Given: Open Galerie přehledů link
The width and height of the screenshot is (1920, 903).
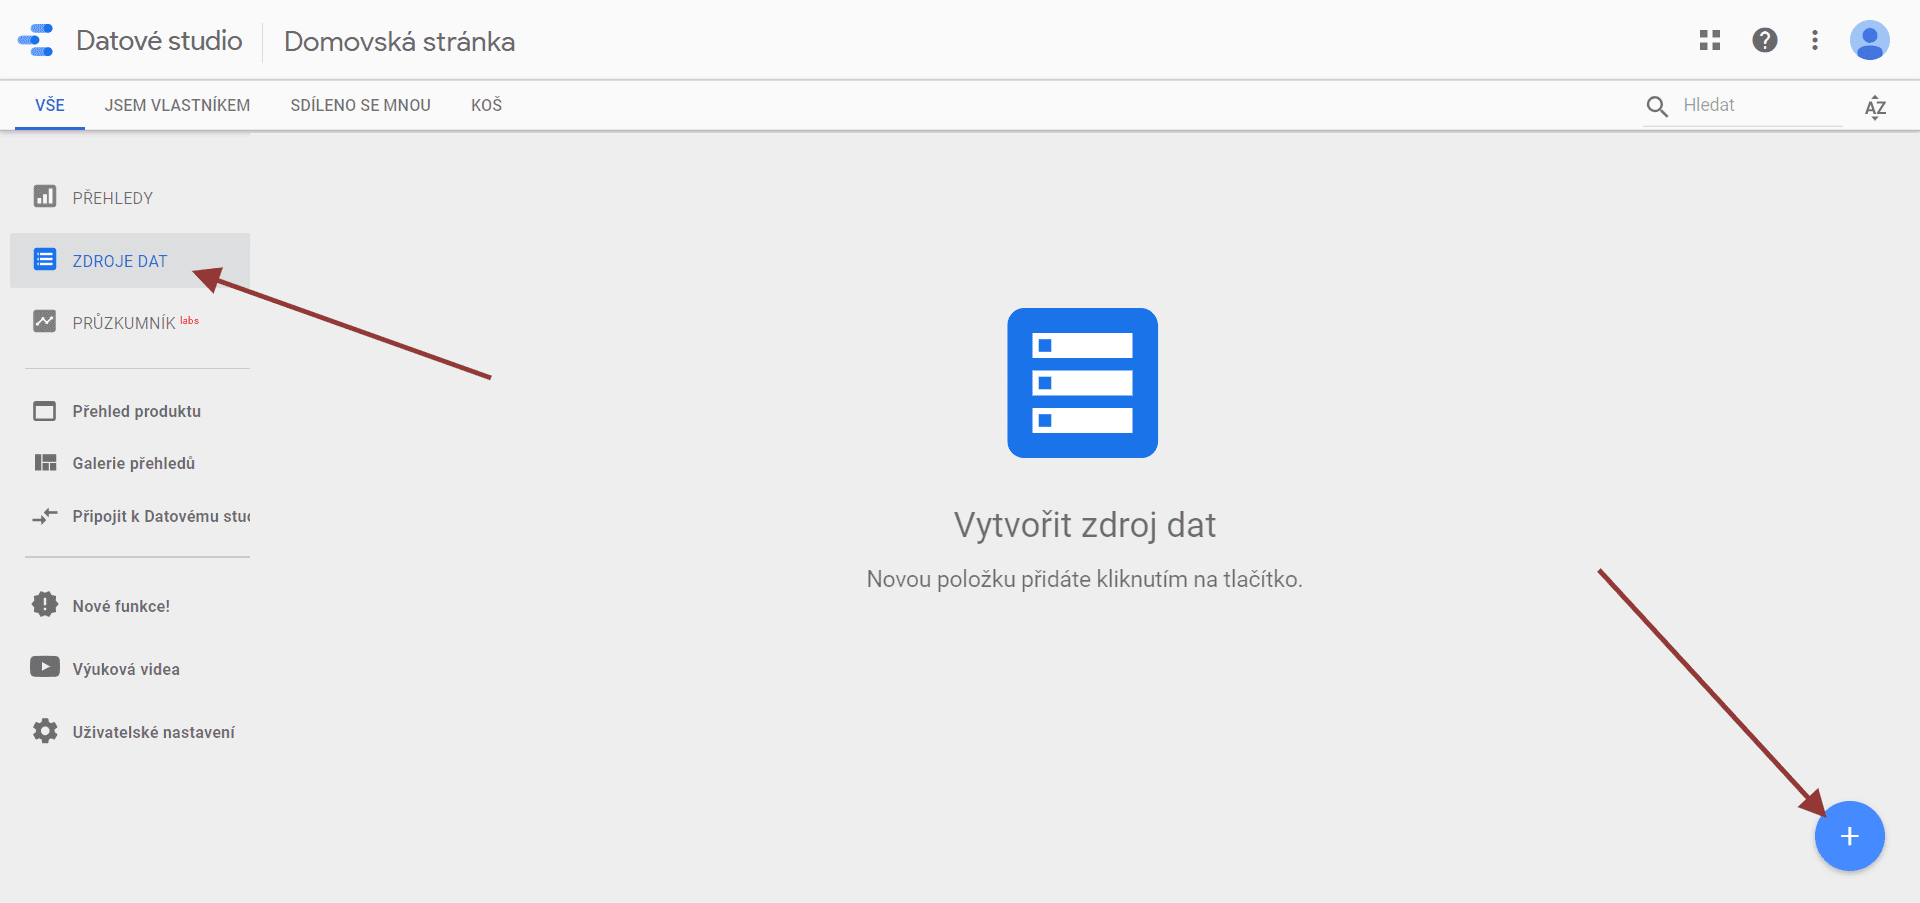Looking at the screenshot, I should click(133, 463).
